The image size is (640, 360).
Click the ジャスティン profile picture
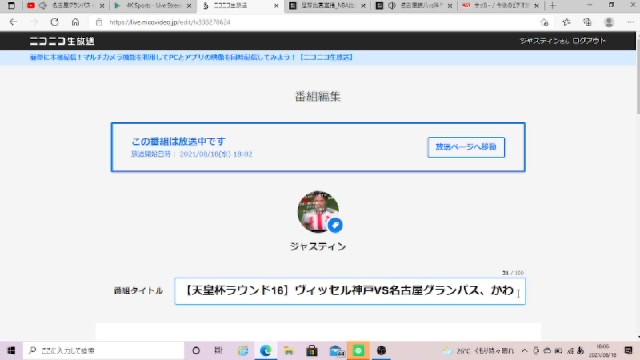tap(318, 211)
